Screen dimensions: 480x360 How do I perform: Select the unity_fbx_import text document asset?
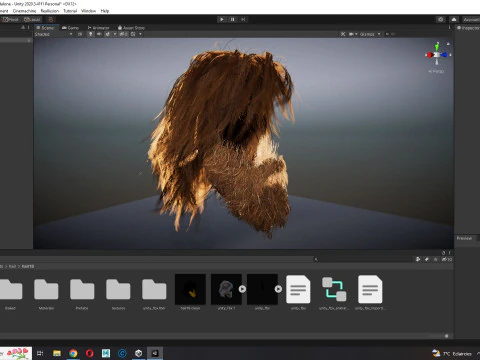click(370, 289)
